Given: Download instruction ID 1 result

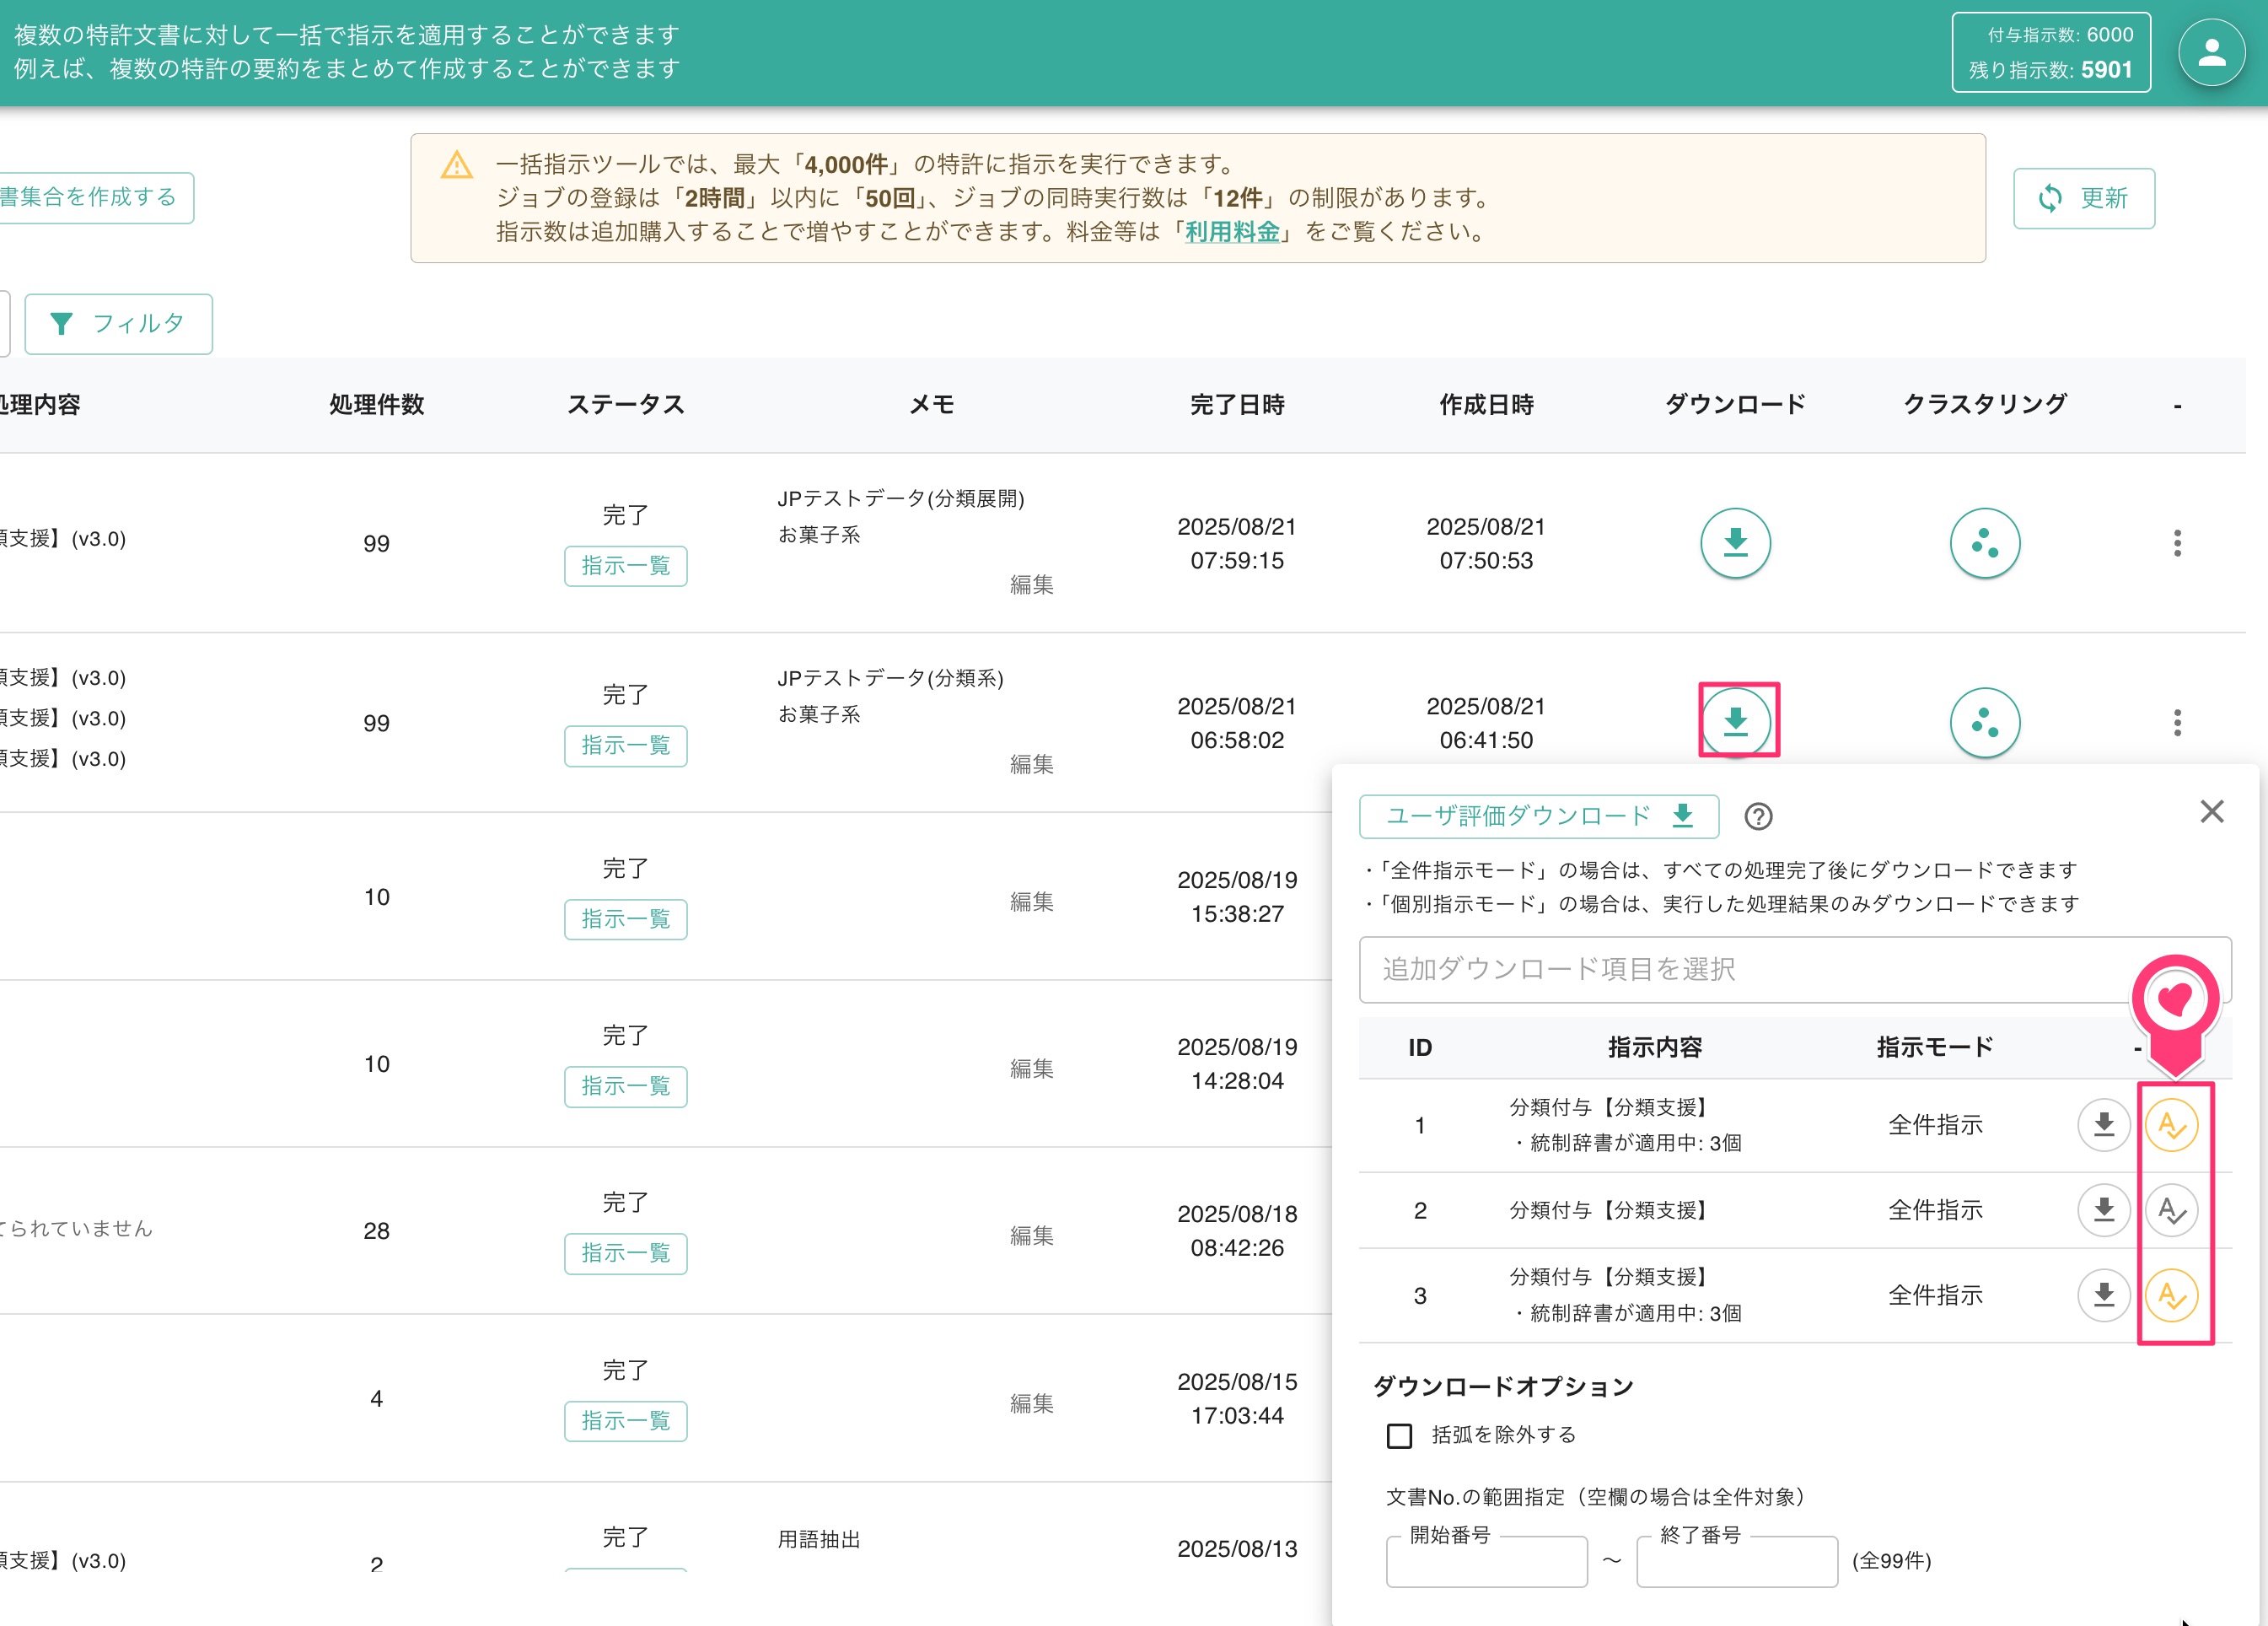Looking at the screenshot, I should 2103,1125.
